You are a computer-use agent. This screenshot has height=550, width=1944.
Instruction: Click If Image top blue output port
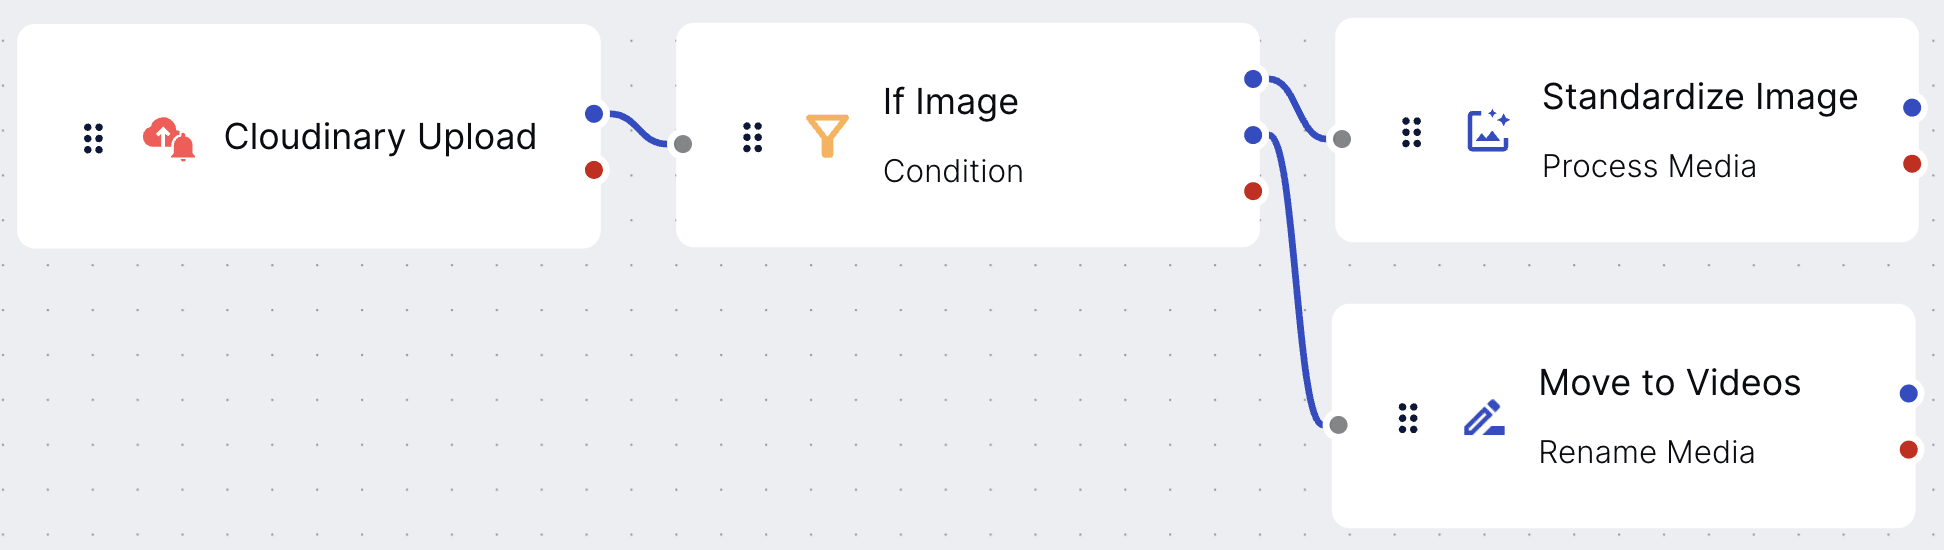tap(1253, 79)
